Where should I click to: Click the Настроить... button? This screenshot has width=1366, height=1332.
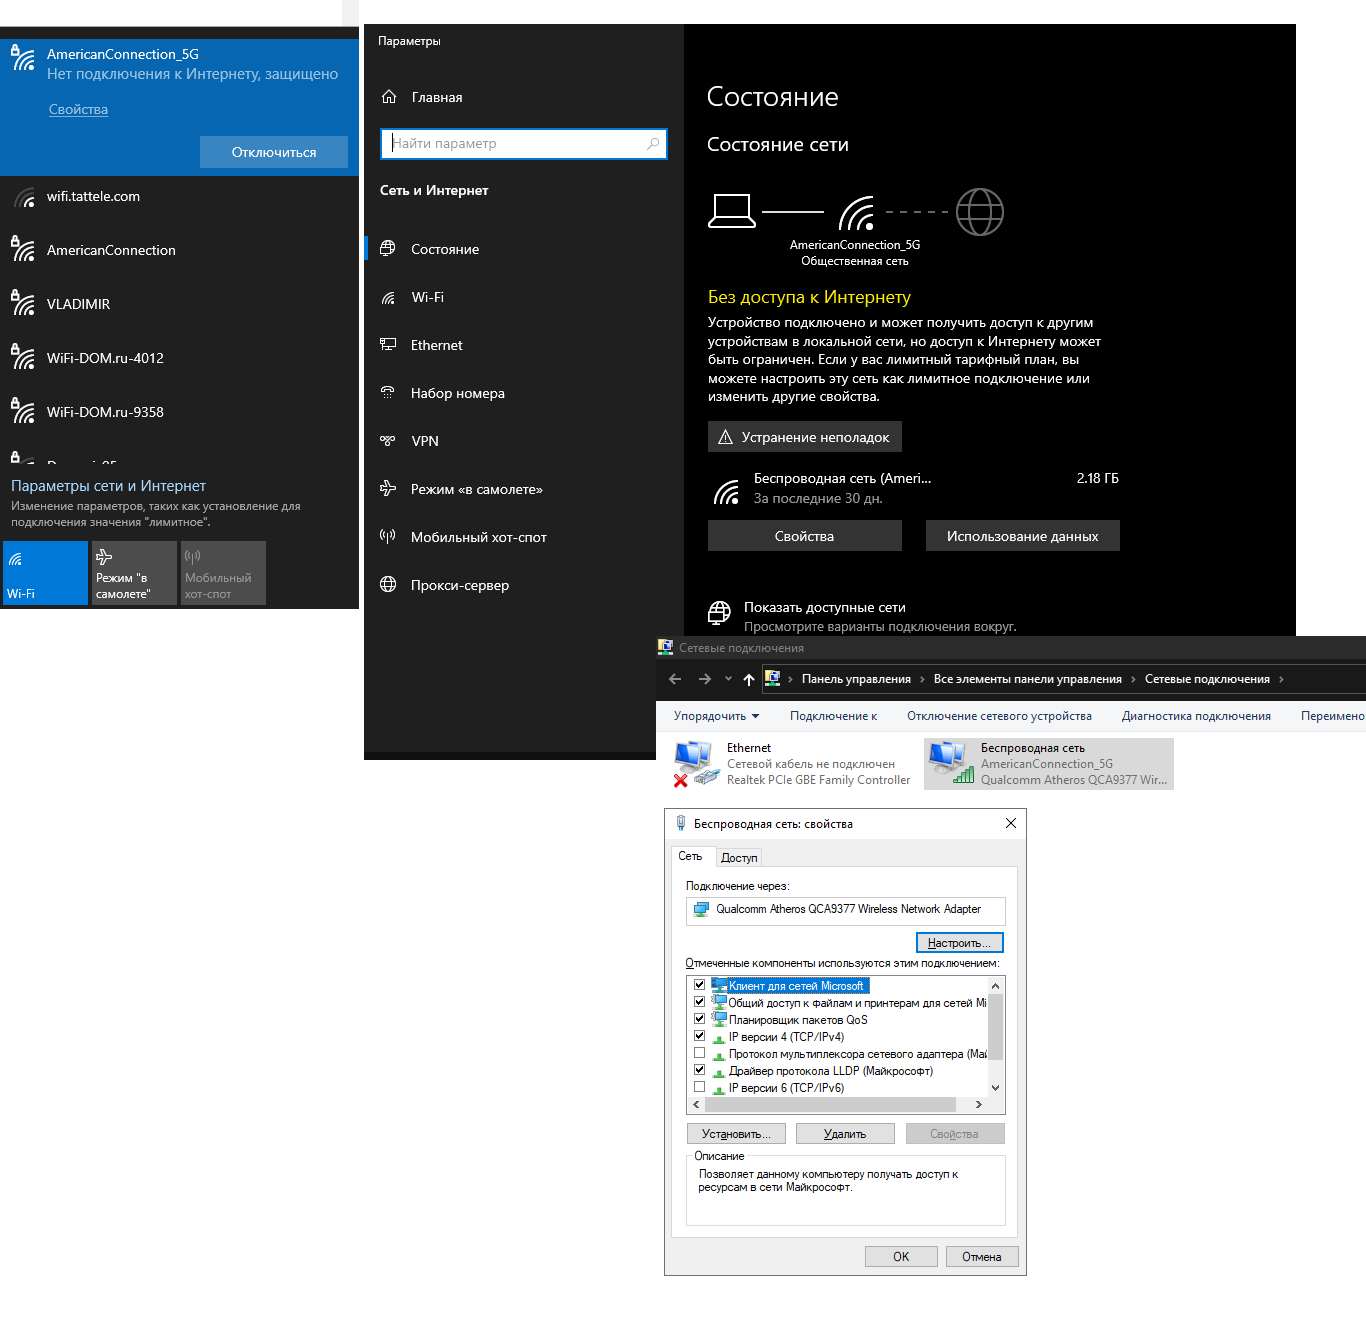tap(959, 943)
